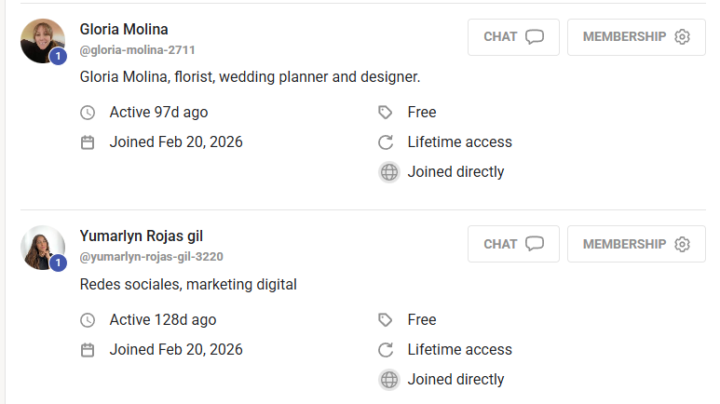720x404 pixels.
Task: Click the @gloria-molina-2711 handle
Action: [137, 50]
